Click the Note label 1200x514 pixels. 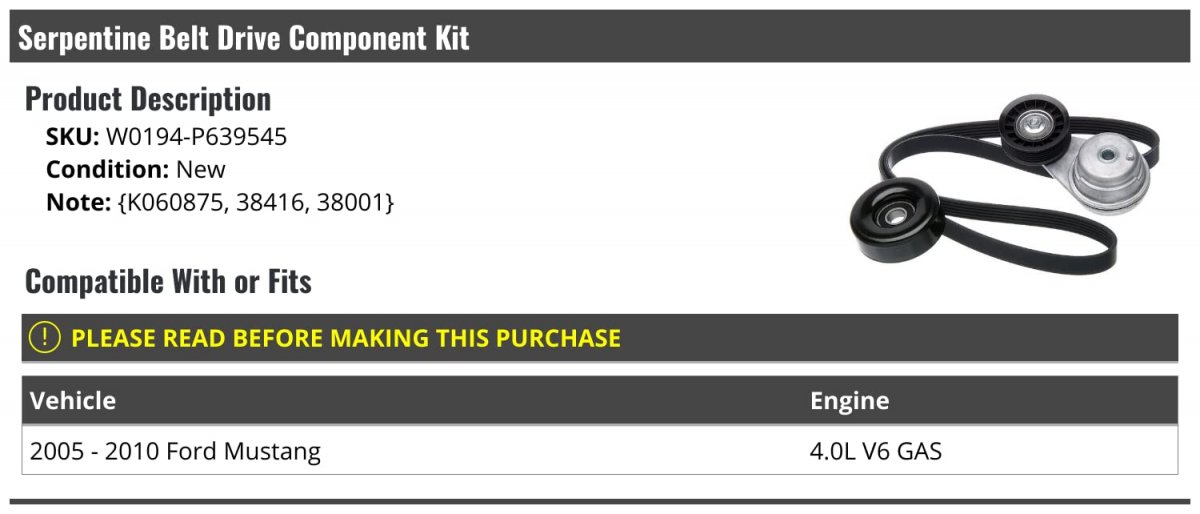[x=77, y=201]
